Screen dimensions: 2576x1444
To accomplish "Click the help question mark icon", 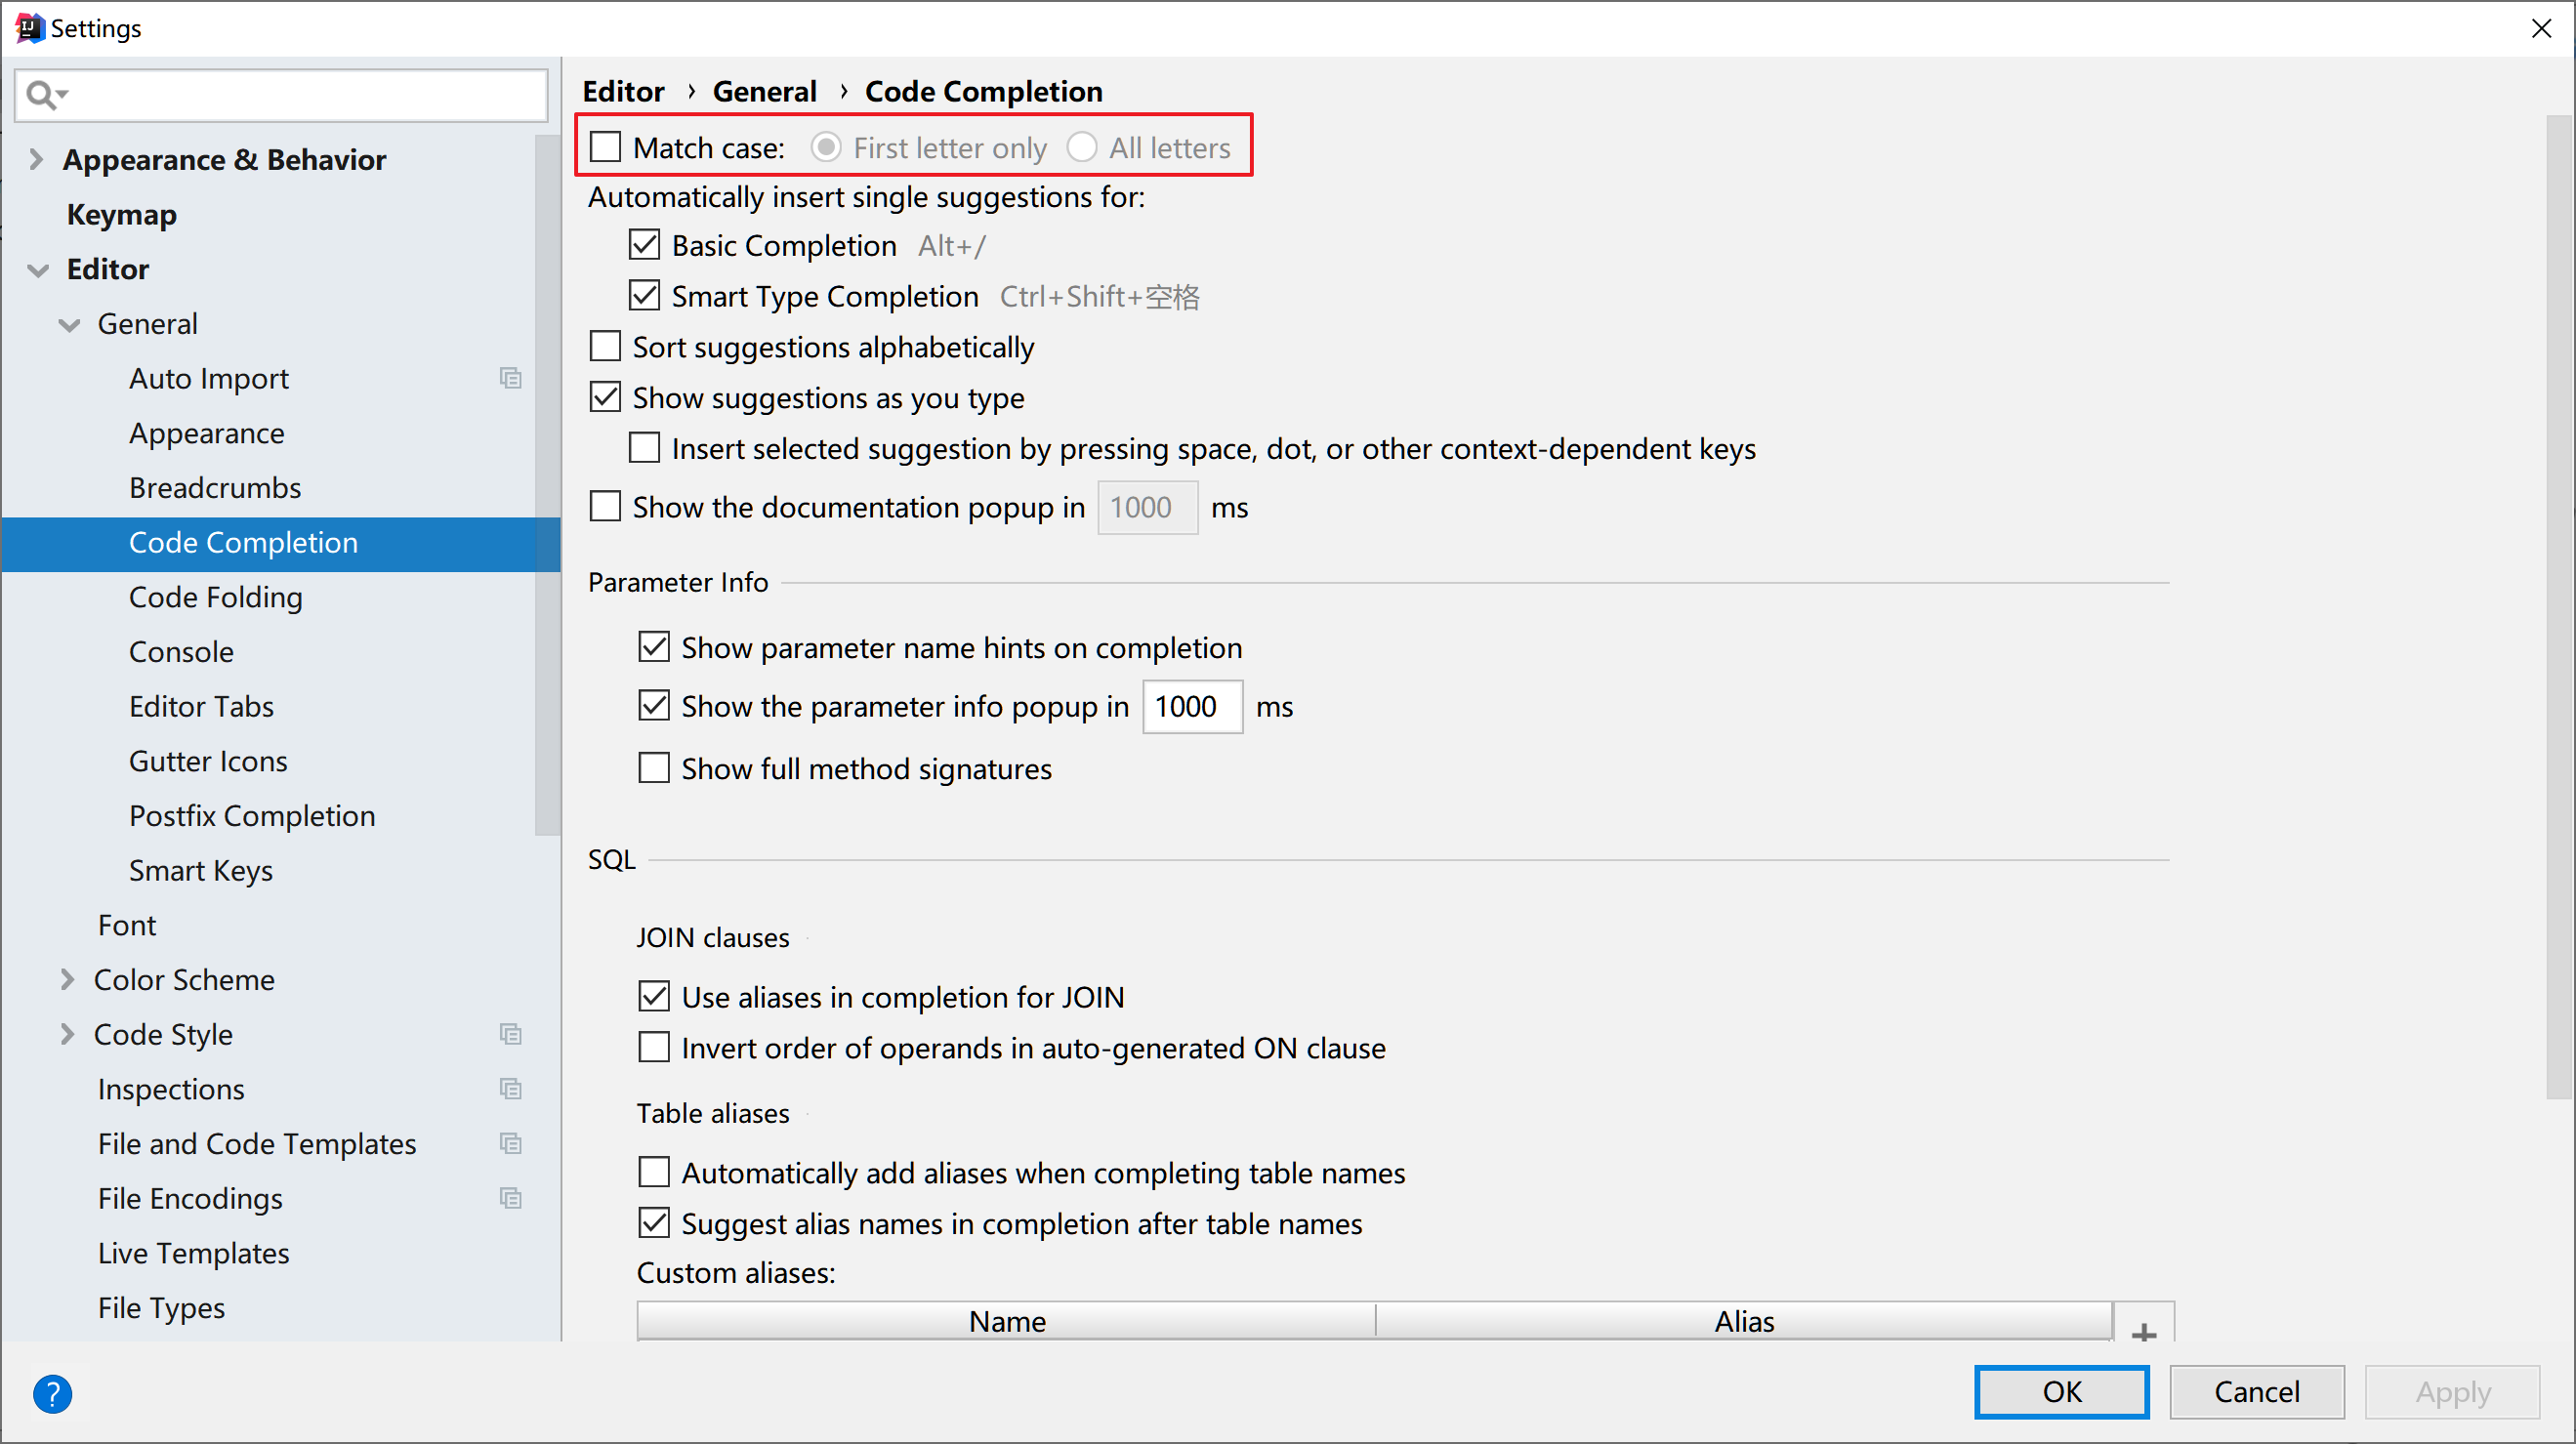I will pyautogui.click(x=52, y=1393).
